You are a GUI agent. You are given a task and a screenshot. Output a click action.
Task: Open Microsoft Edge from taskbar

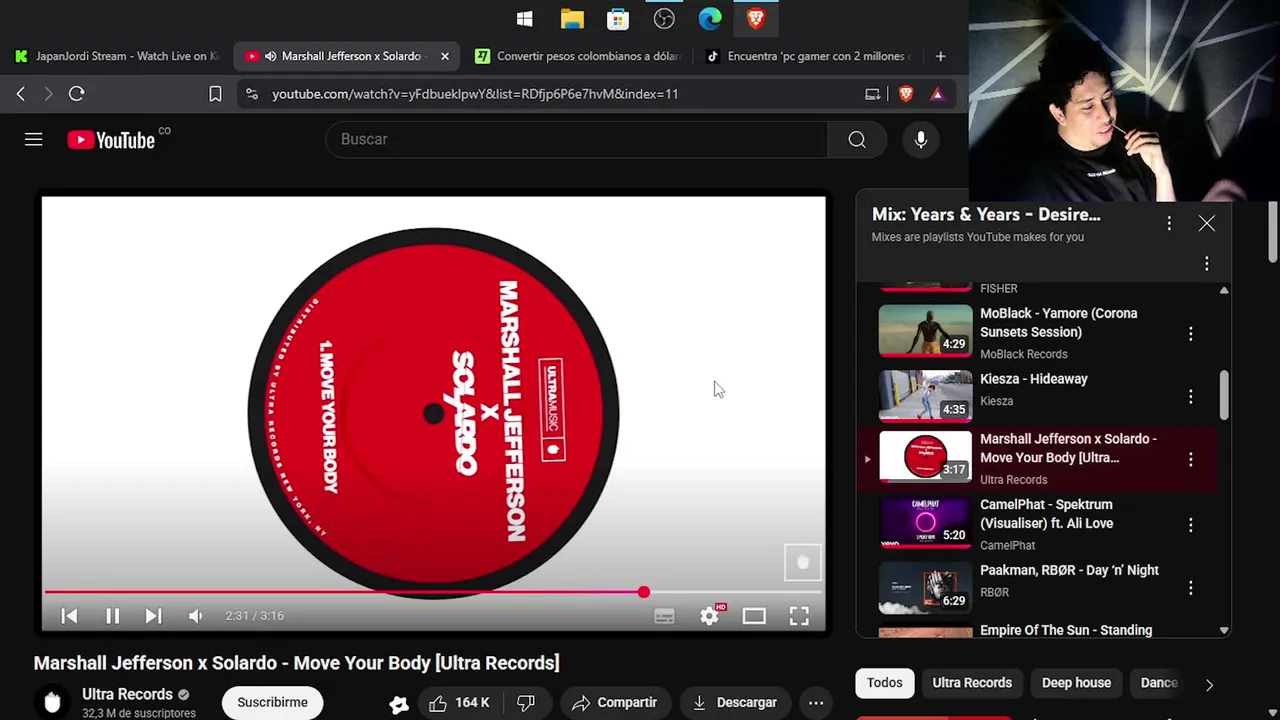710,19
